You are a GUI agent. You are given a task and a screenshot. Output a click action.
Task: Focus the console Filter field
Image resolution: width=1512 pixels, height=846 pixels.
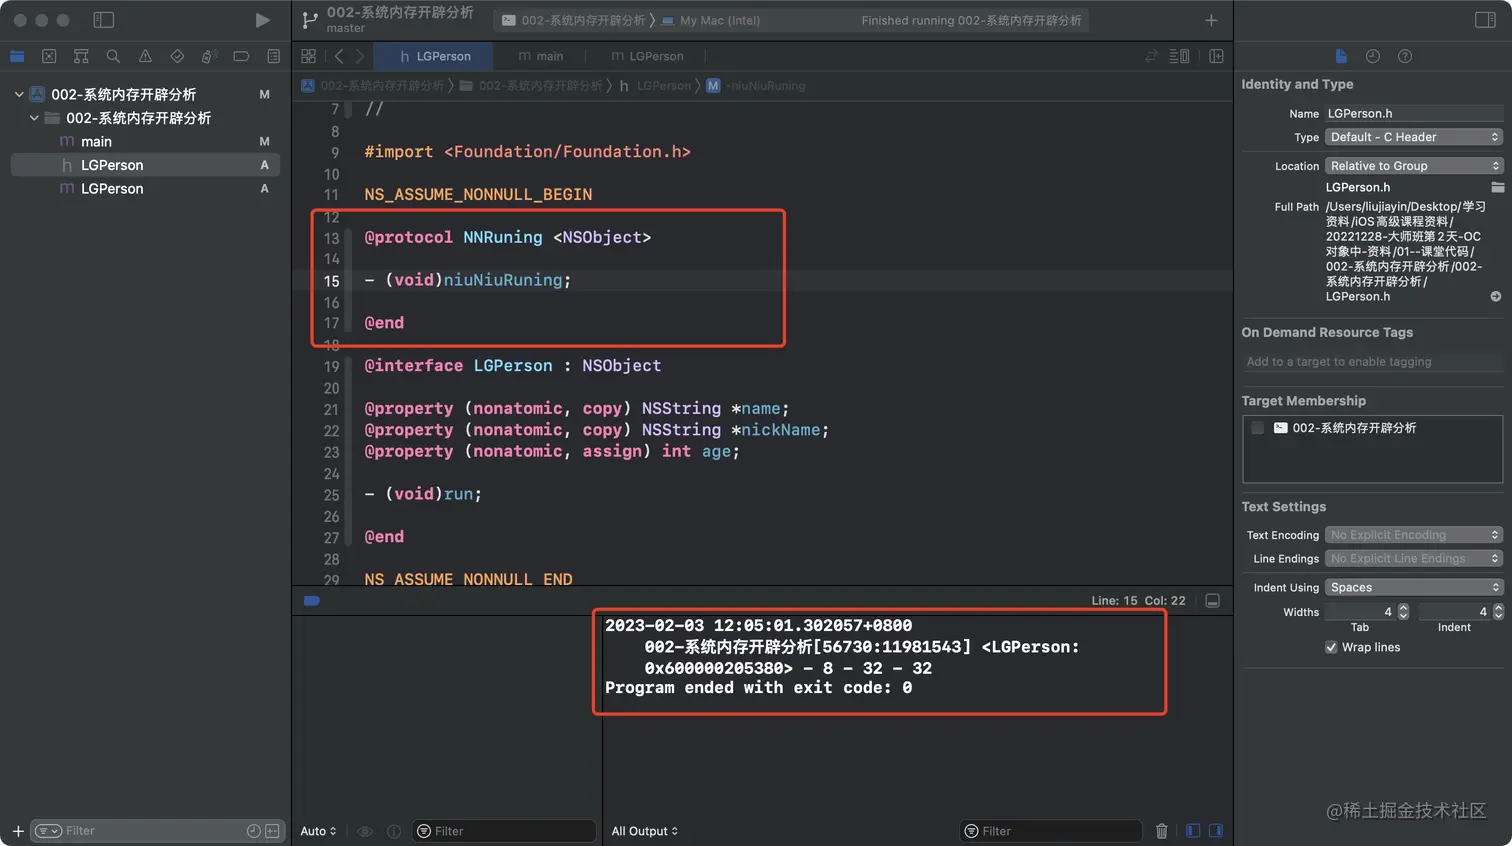[x=1051, y=831]
